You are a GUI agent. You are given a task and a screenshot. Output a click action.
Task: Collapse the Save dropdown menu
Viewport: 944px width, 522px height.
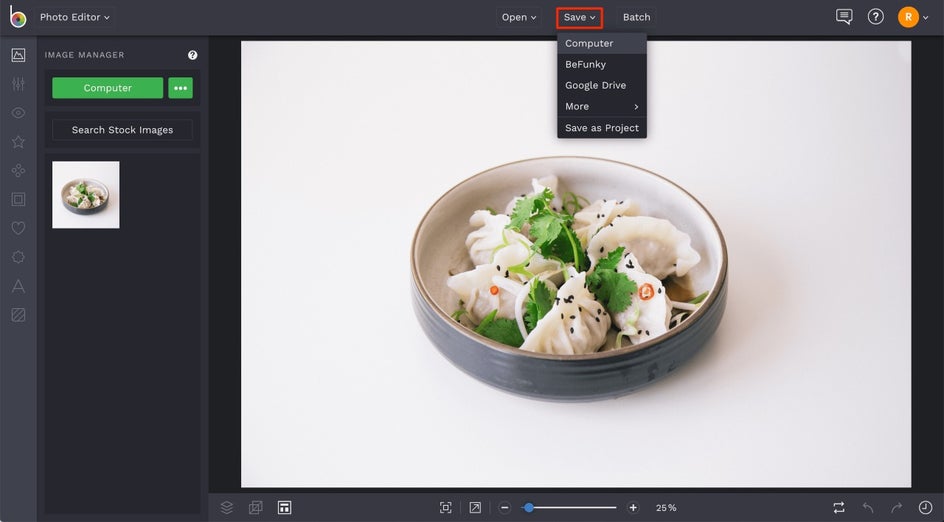coord(579,17)
